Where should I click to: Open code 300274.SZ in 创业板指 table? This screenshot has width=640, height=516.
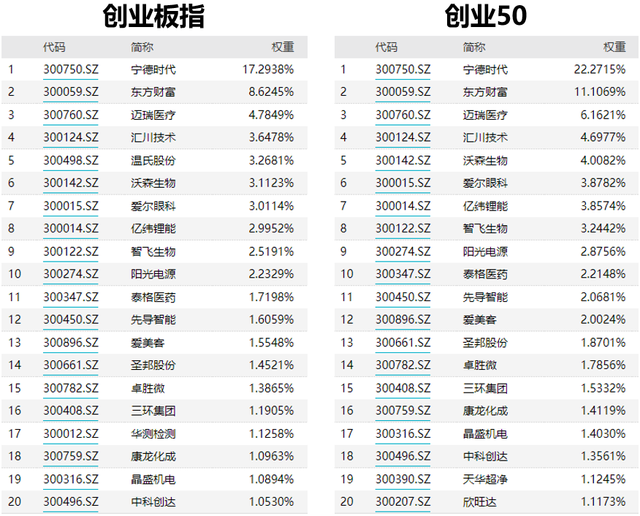[71, 274]
